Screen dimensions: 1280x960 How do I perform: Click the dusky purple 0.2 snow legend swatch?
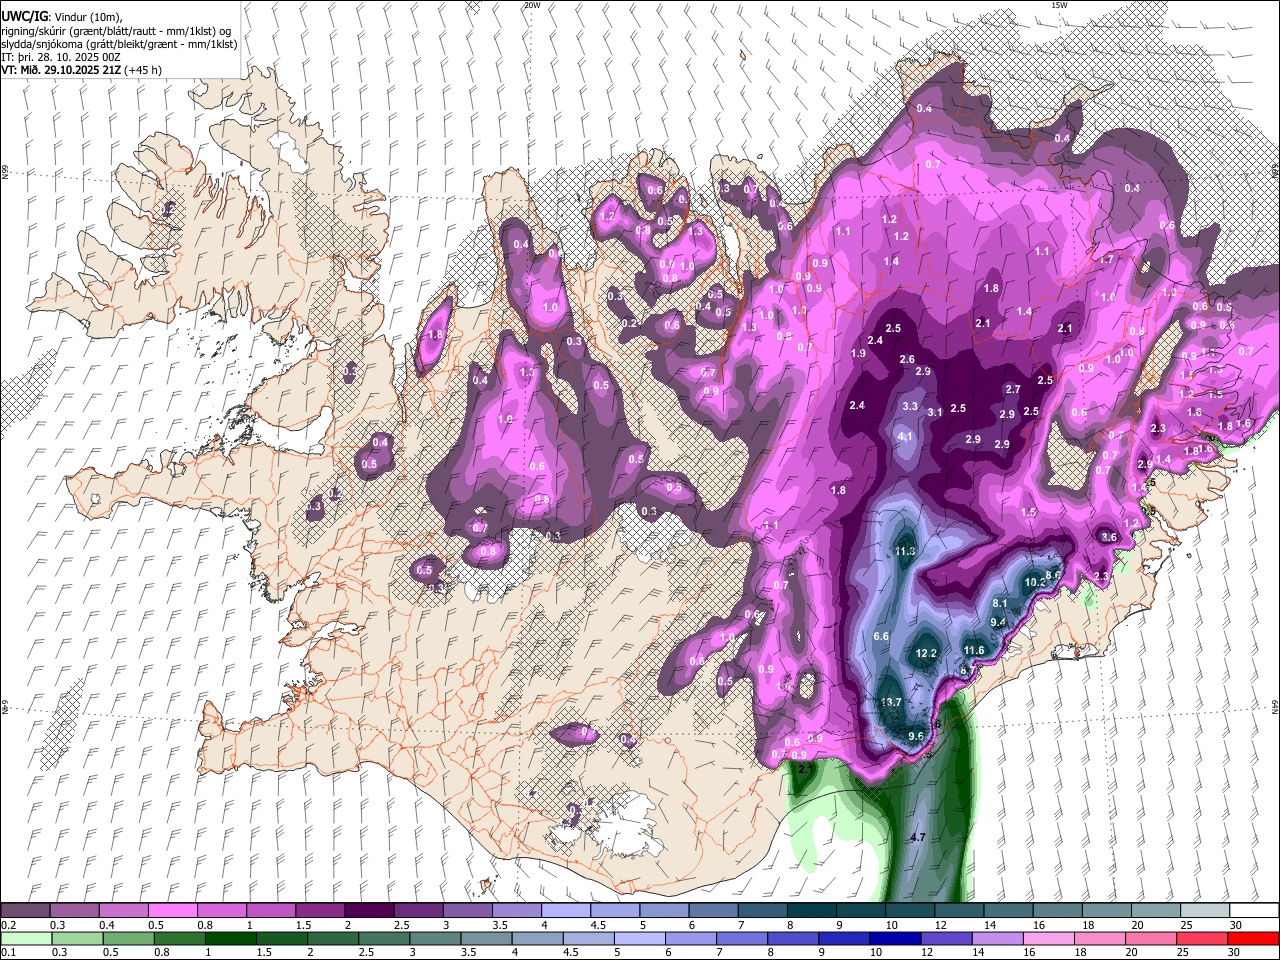[25, 911]
